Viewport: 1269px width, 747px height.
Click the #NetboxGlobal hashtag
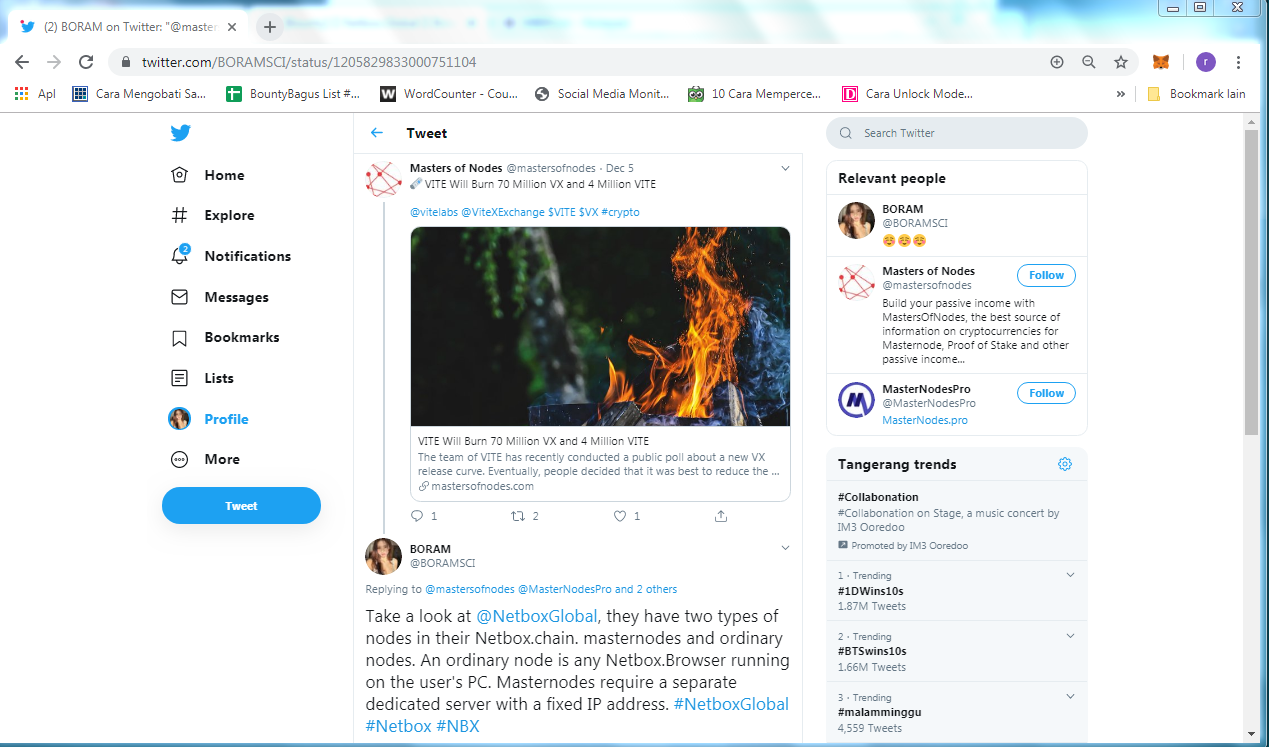click(x=731, y=704)
